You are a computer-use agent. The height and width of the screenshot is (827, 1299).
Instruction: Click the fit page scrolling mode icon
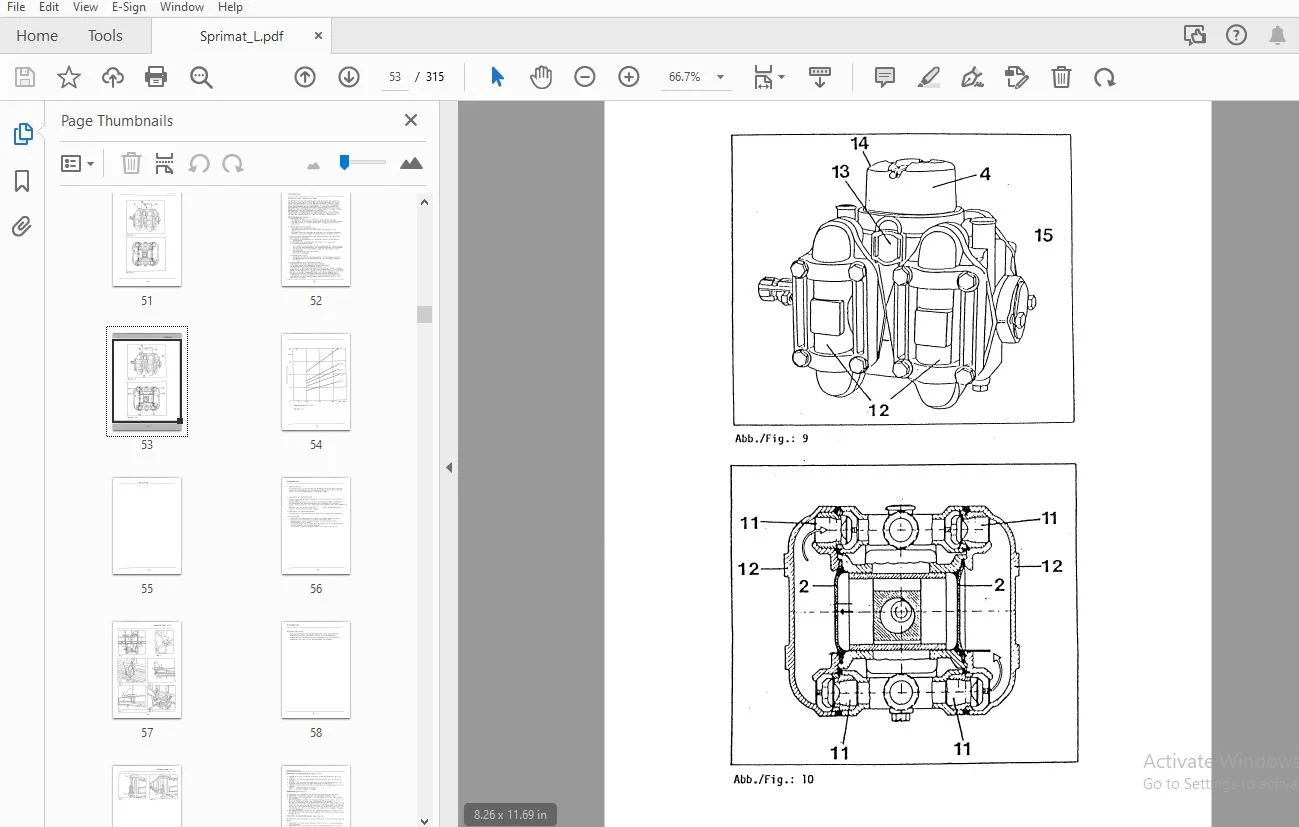tap(764, 77)
